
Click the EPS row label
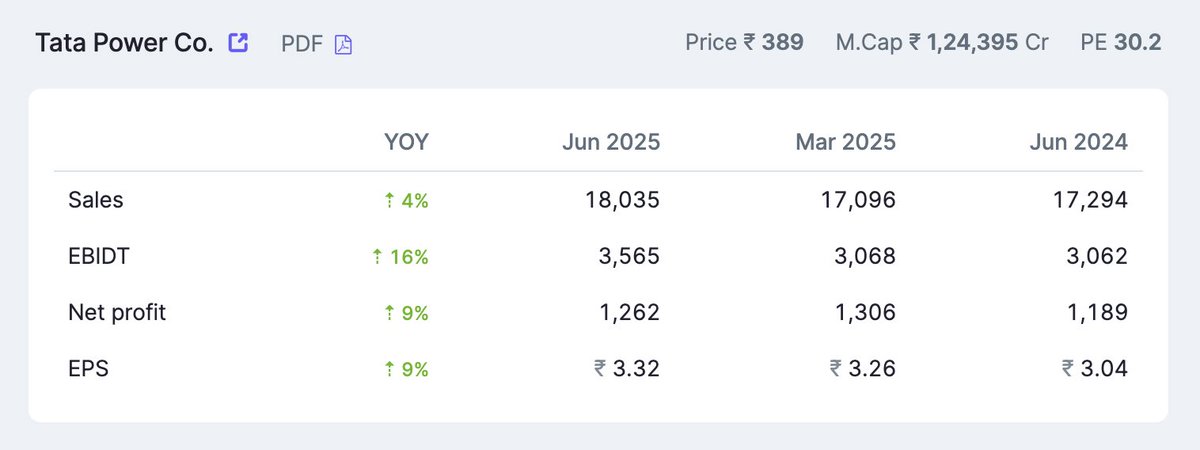point(88,369)
